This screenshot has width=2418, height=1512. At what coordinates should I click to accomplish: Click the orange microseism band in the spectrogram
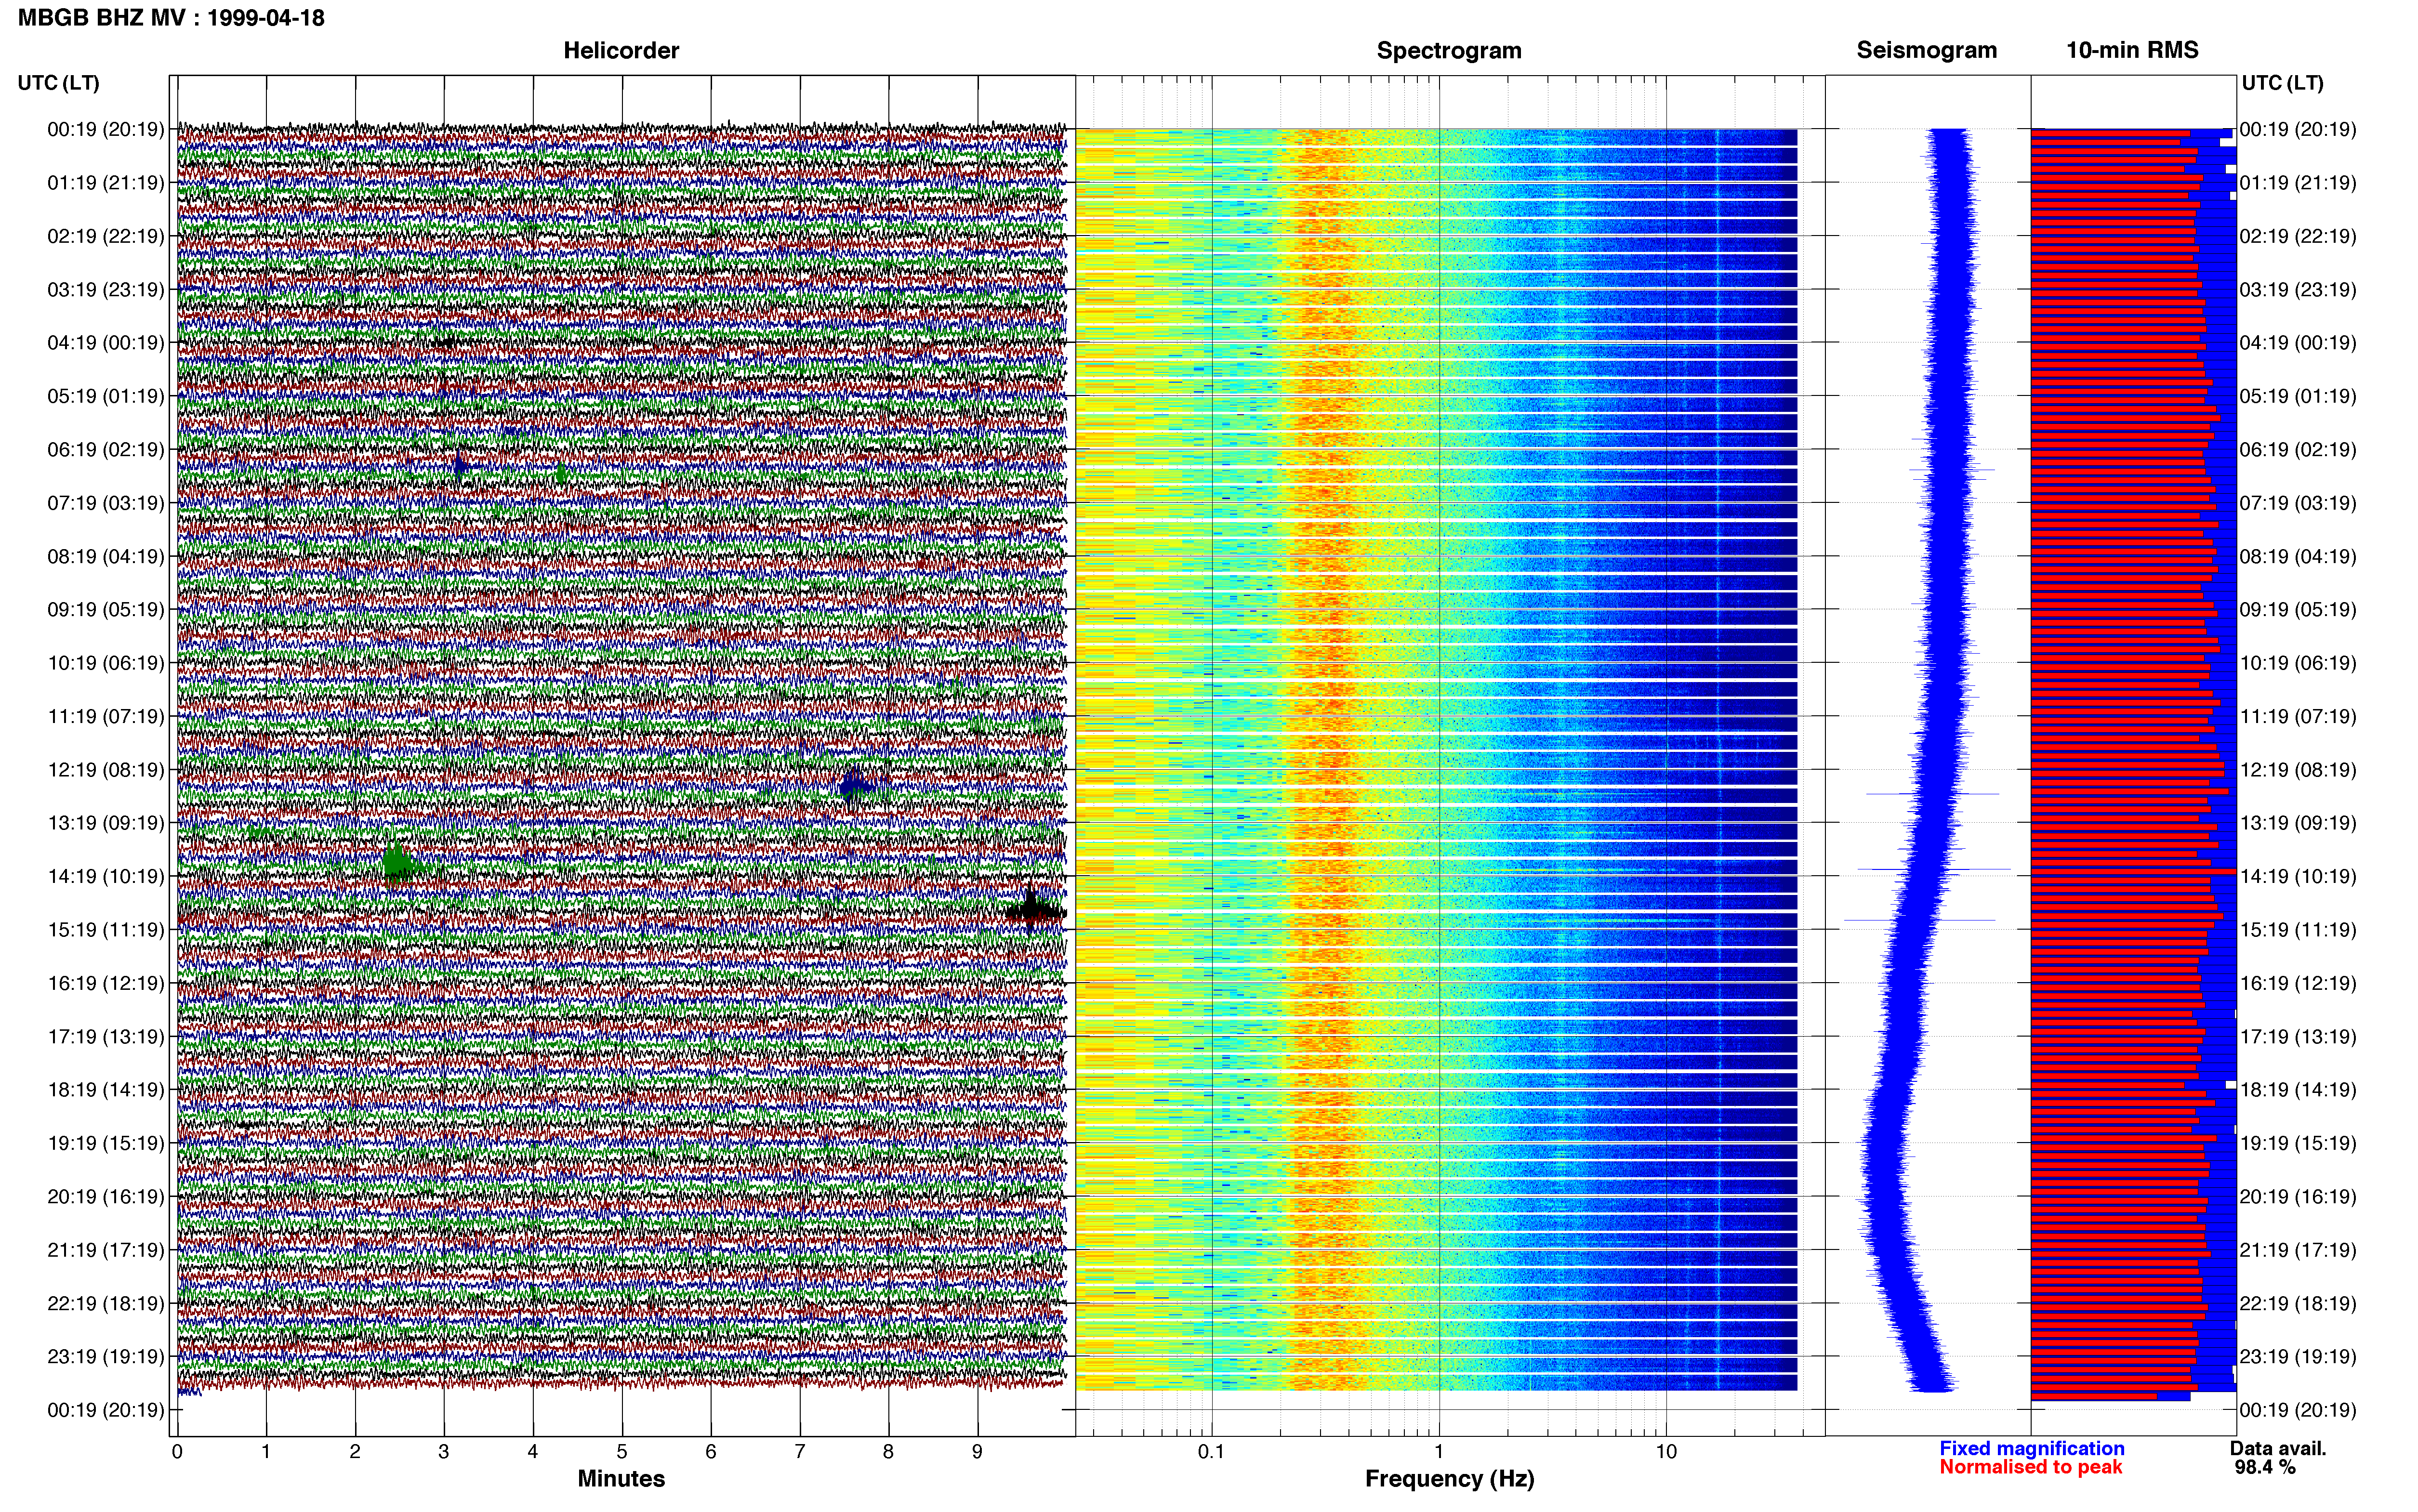[x=1325, y=760]
